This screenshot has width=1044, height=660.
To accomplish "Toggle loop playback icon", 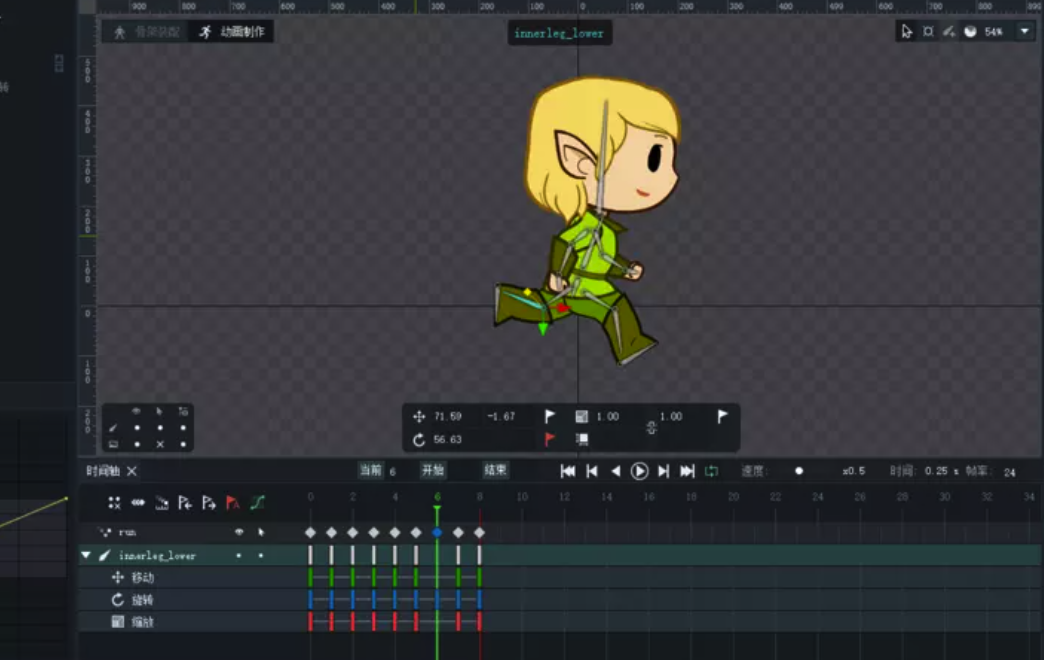I will pyautogui.click(x=712, y=471).
